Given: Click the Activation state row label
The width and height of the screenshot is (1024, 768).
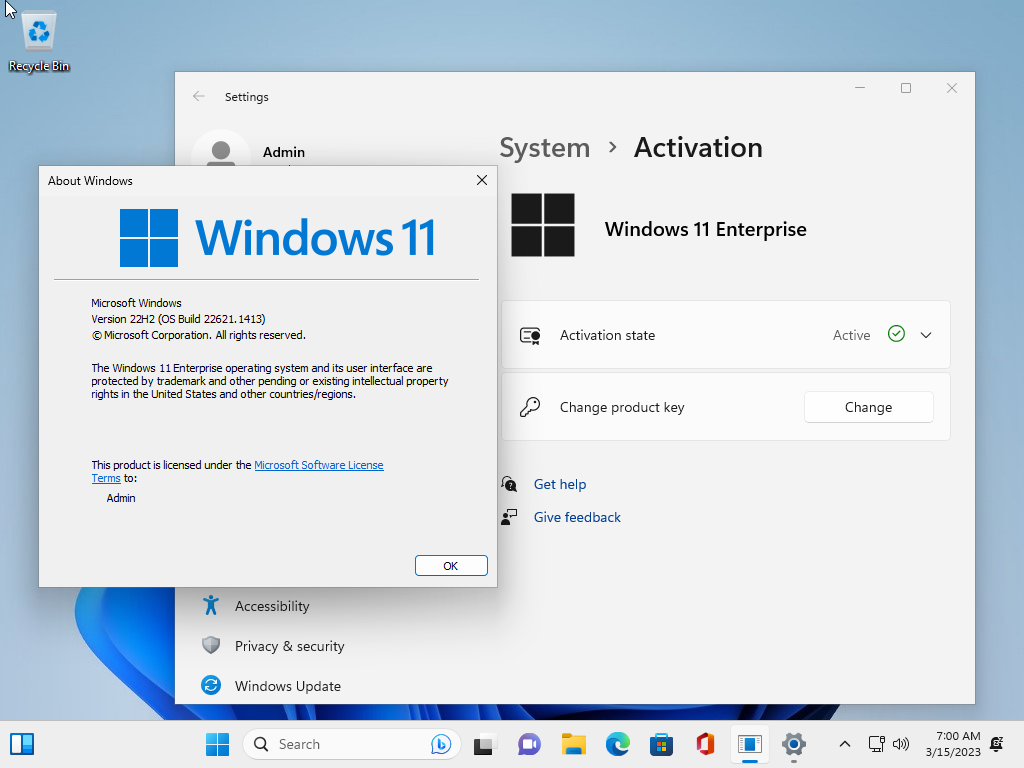Looking at the screenshot, I should point(607,335).
